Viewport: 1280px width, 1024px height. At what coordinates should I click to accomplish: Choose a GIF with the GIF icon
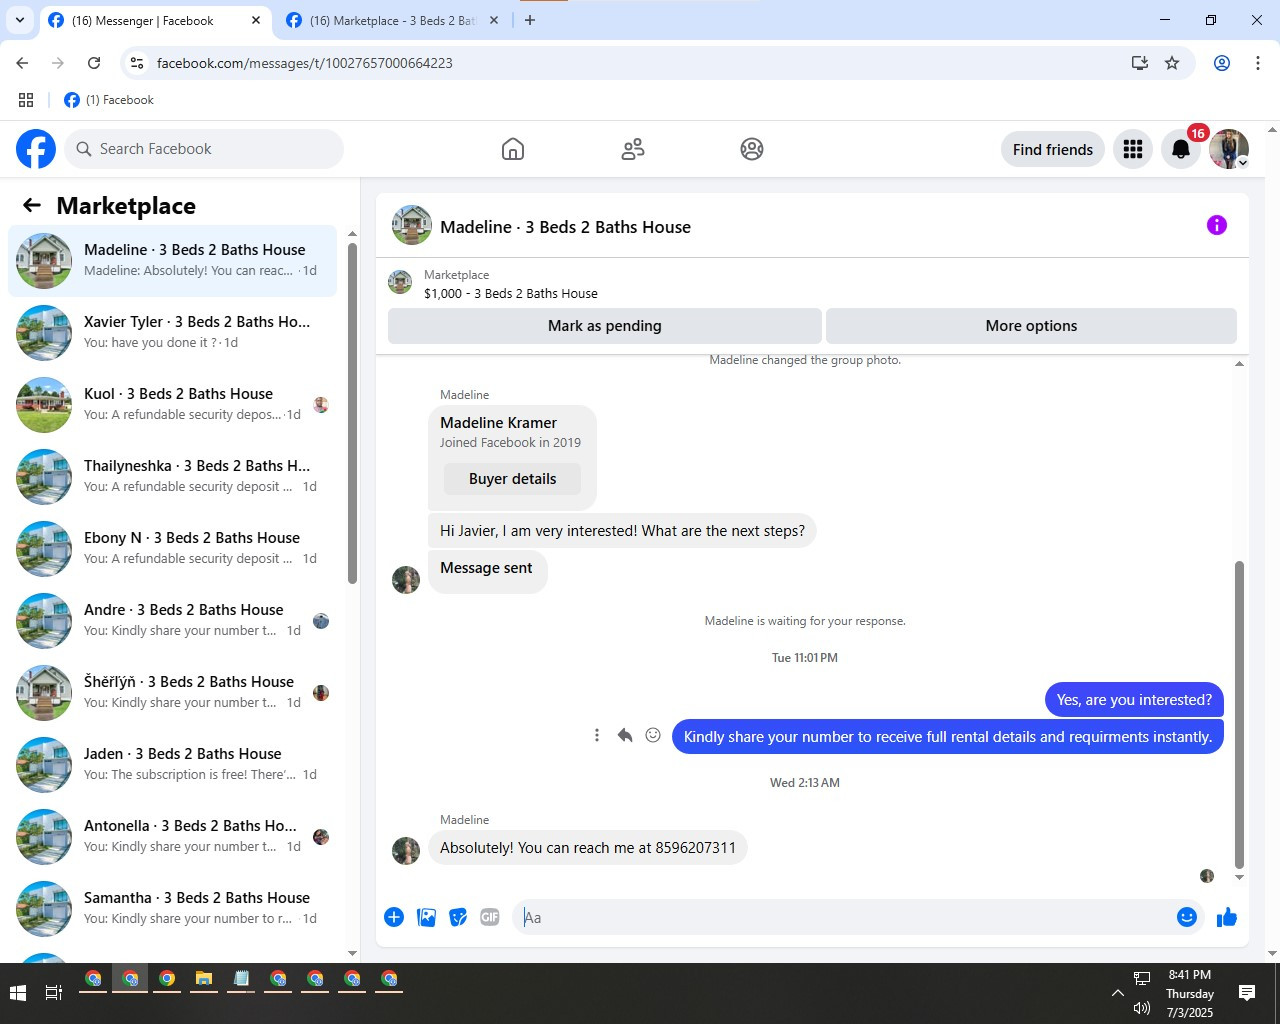coord(490,917)
